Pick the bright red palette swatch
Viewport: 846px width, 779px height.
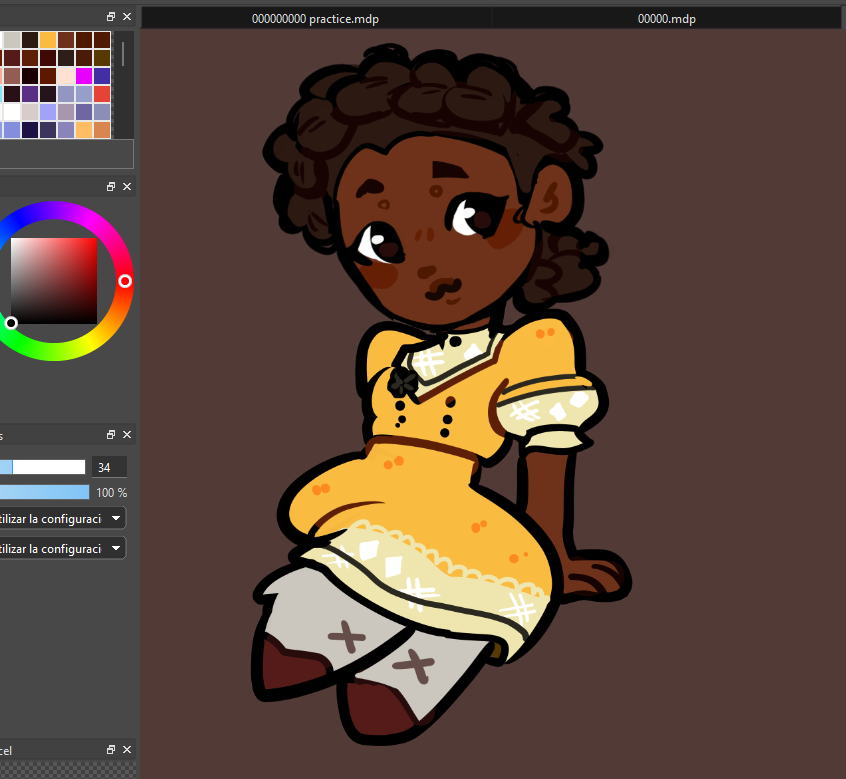coord(102,94)
